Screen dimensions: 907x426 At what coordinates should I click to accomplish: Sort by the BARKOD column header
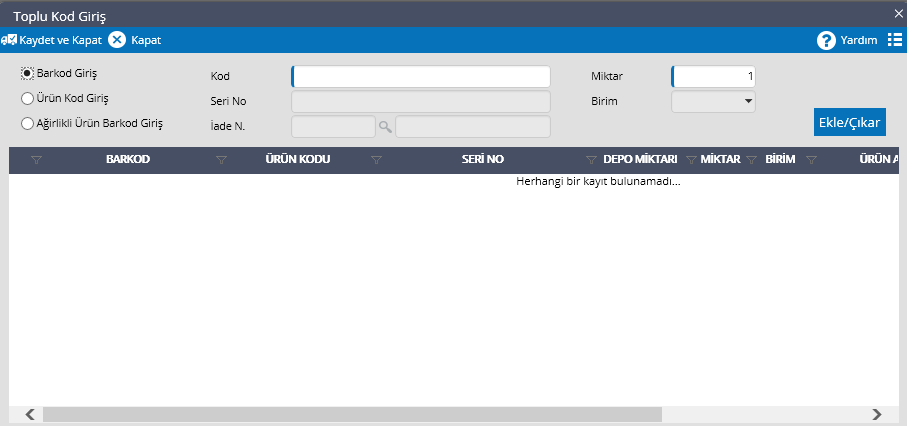coord(128,160)
